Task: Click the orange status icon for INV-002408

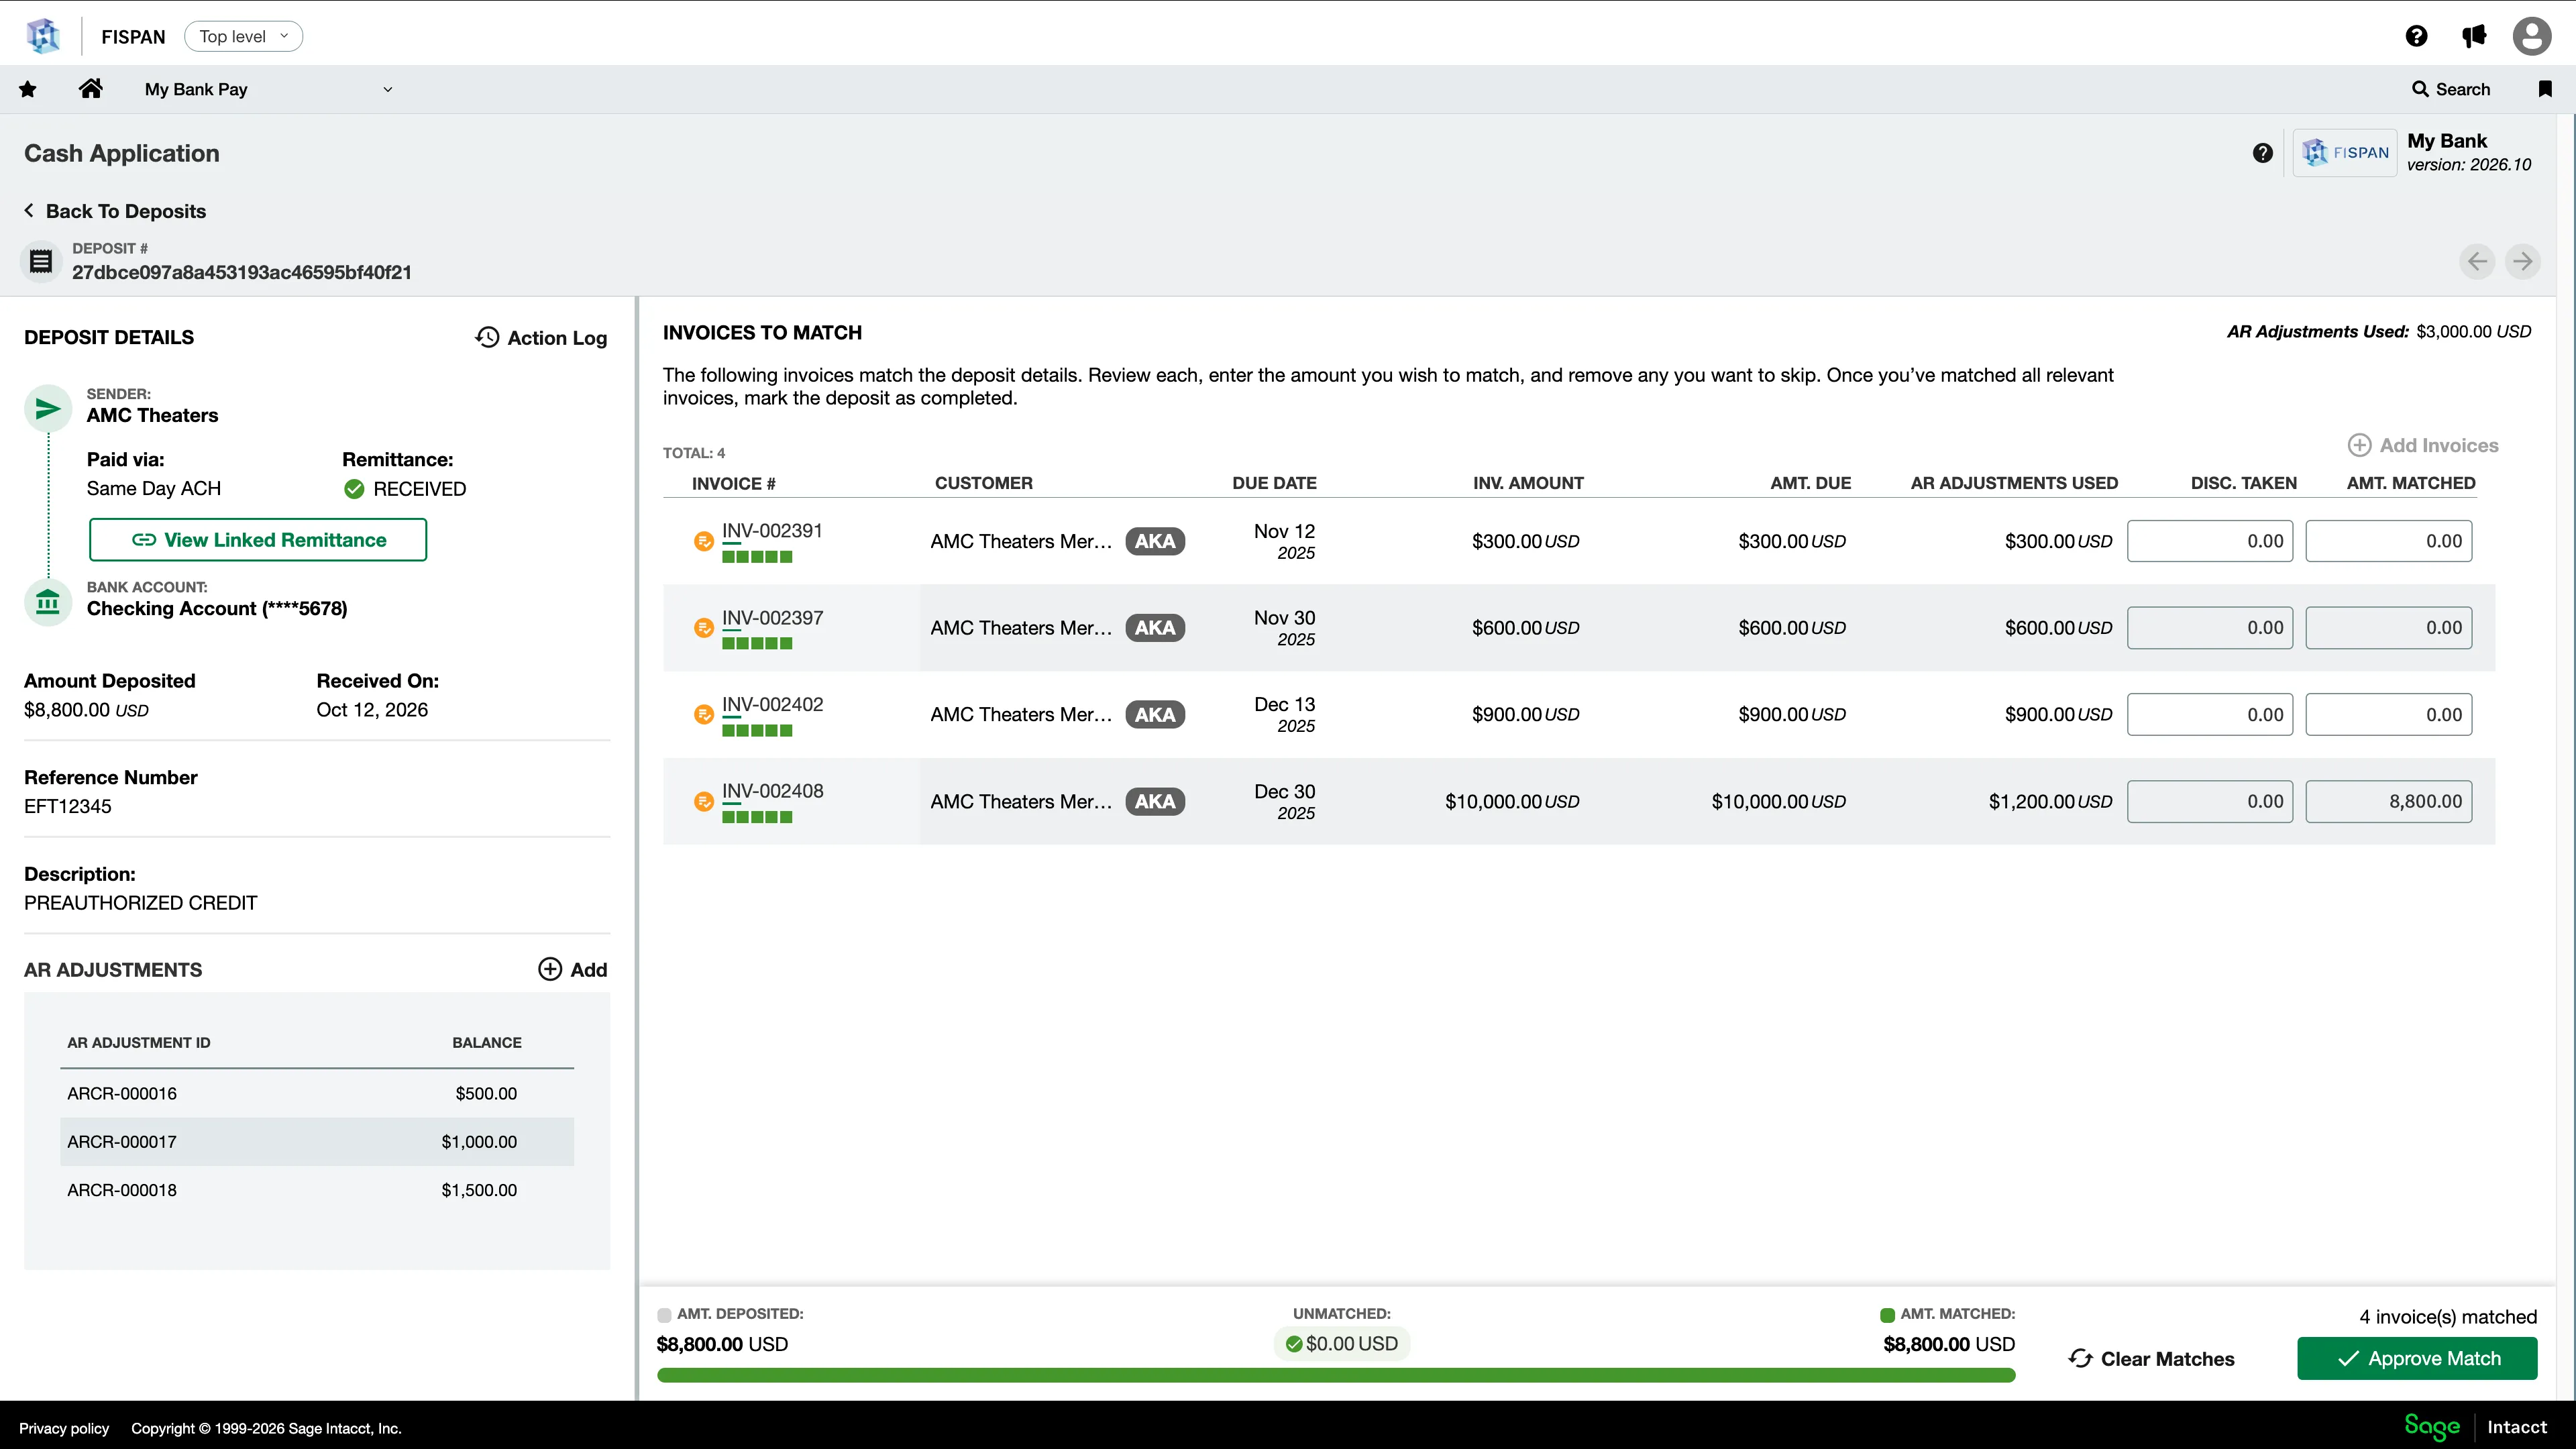Action: tap(704, 802)
